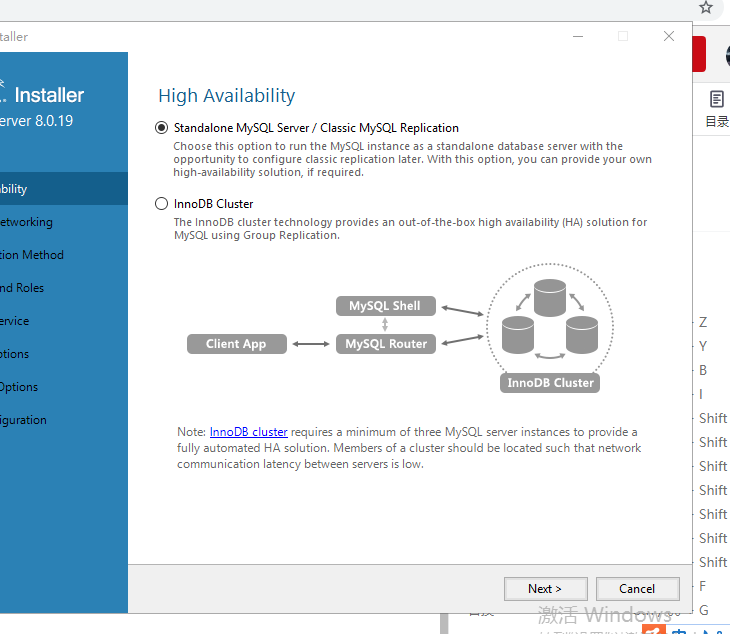
Task: Minimize the MySQL Installer window
Action: click(x=578, y=36)
